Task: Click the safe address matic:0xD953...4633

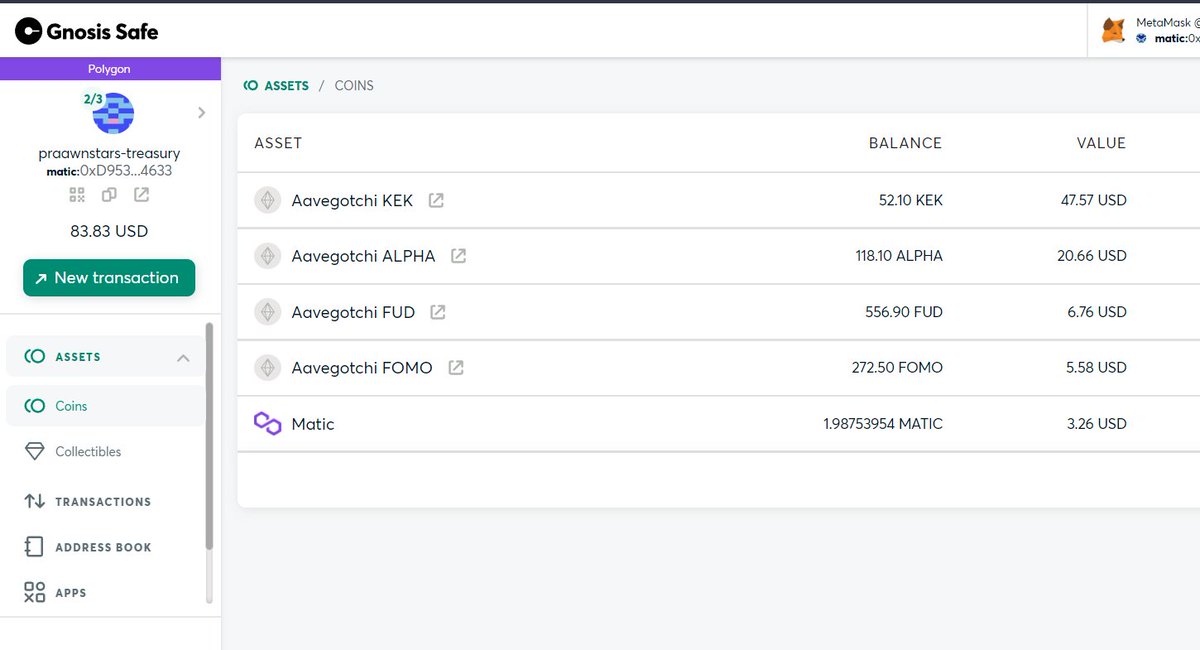Action: click(x=109, y=171)
